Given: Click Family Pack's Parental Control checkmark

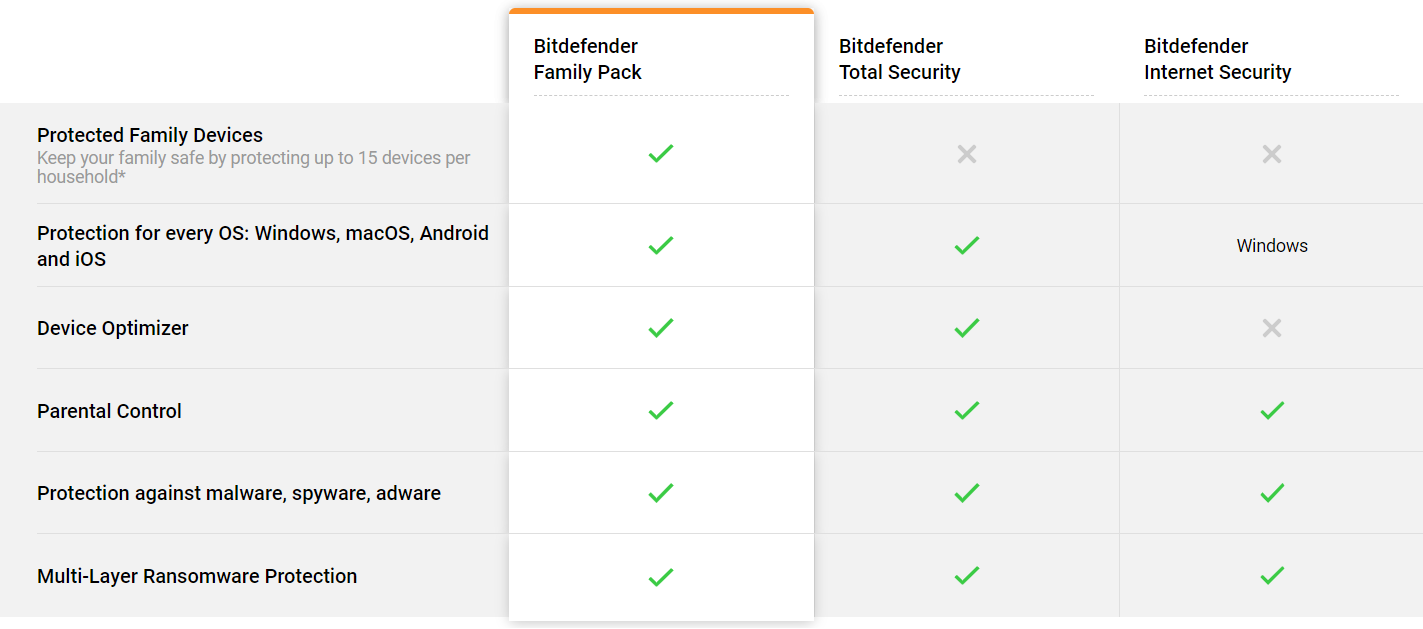Looking at the screenshot, I should coord(661,410).
